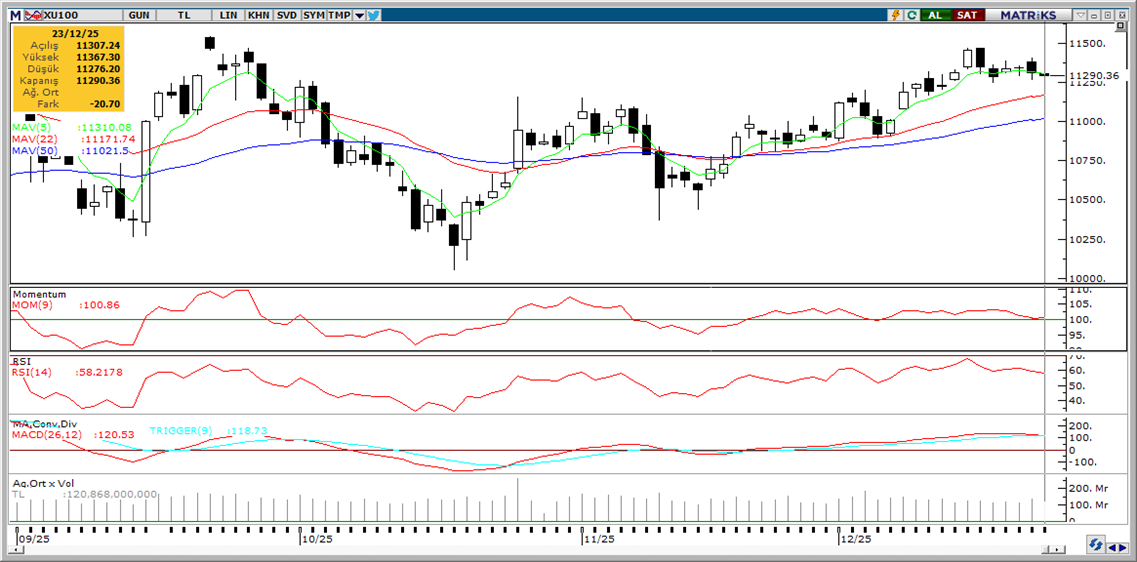Screen dimensions: 1137x562
Task: Select the SYM toolbar item
Action: pyautogui.click(x=313, y=15)
